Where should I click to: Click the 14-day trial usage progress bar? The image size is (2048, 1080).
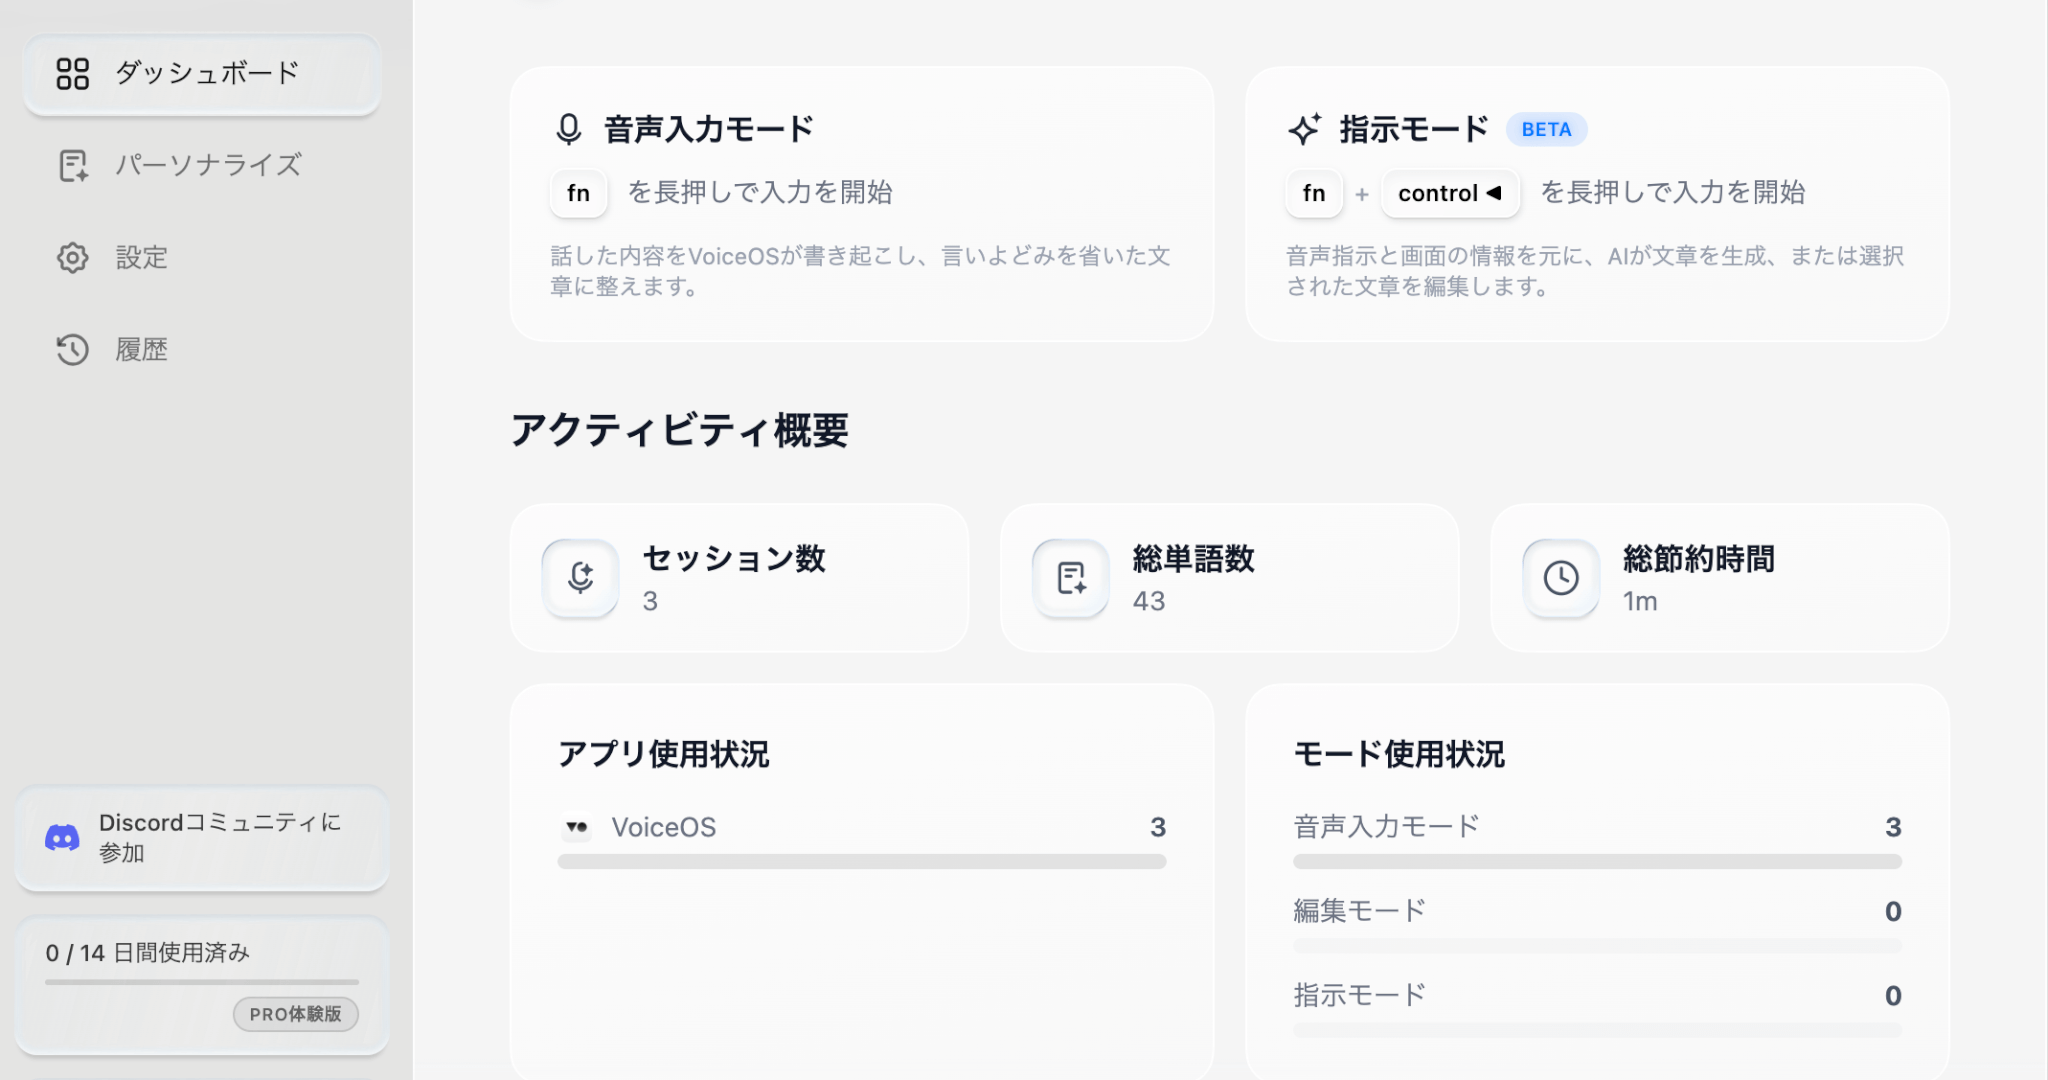point(202,982)
